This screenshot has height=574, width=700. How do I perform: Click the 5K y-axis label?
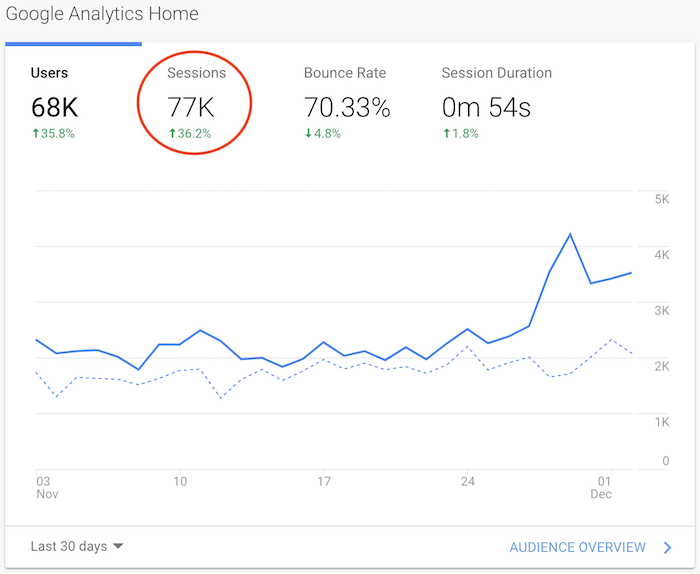coord(662,199)
